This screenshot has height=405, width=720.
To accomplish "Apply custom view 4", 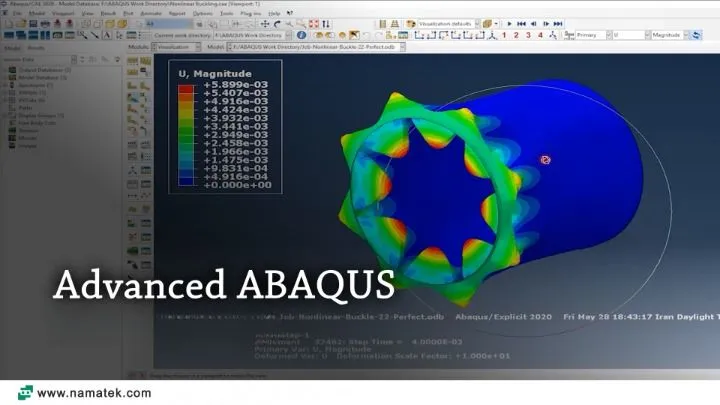I will pyautogui.click(x=540, y=35).
